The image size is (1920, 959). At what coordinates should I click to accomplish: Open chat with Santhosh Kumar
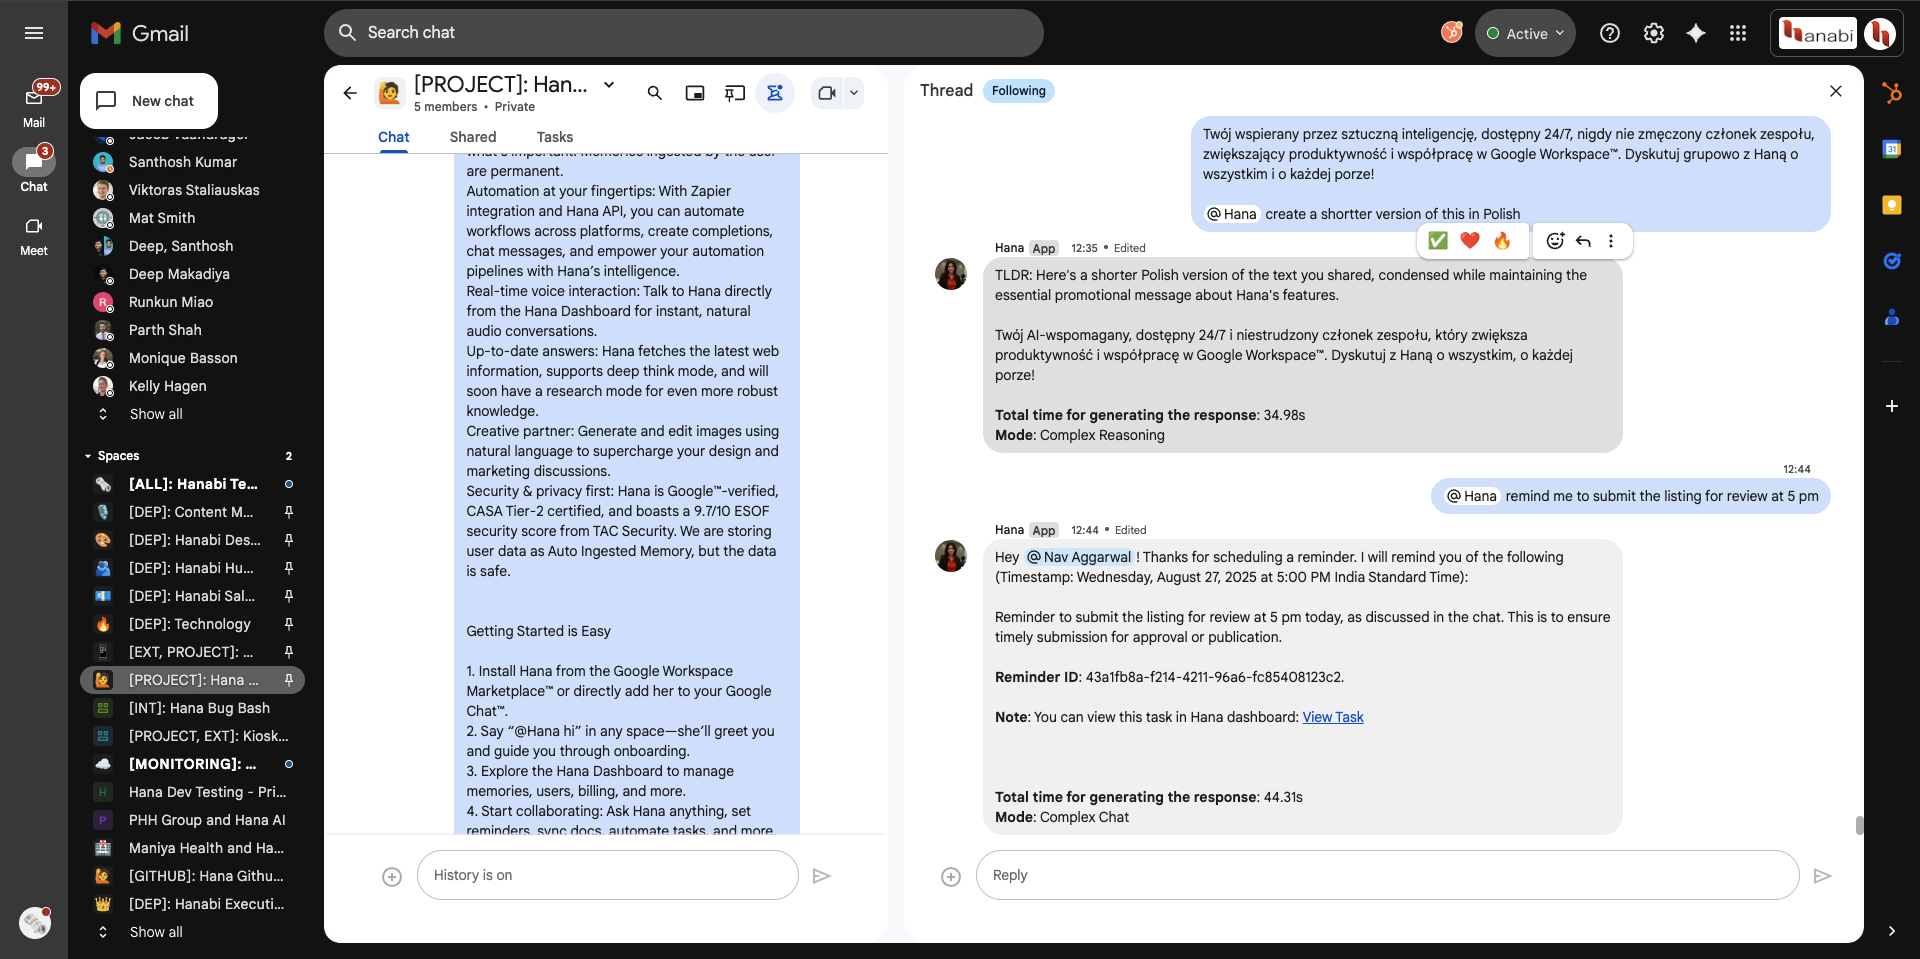(x=182, y=162)
